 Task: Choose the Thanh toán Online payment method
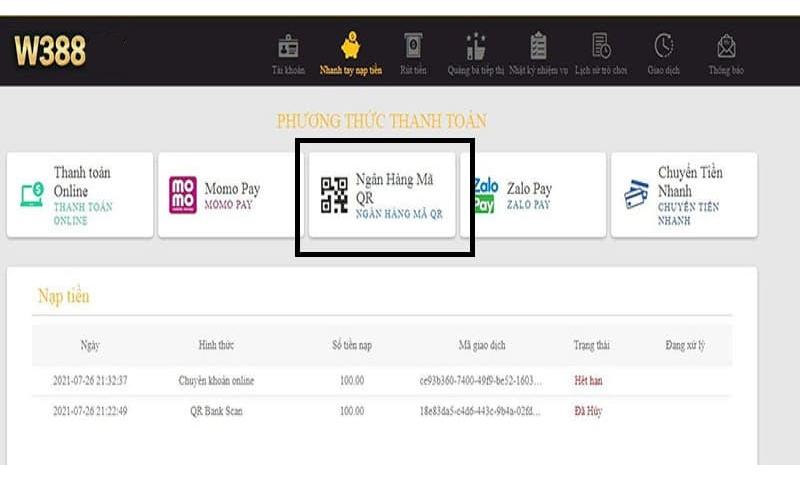pyautogui.click(x=80, y=195)
